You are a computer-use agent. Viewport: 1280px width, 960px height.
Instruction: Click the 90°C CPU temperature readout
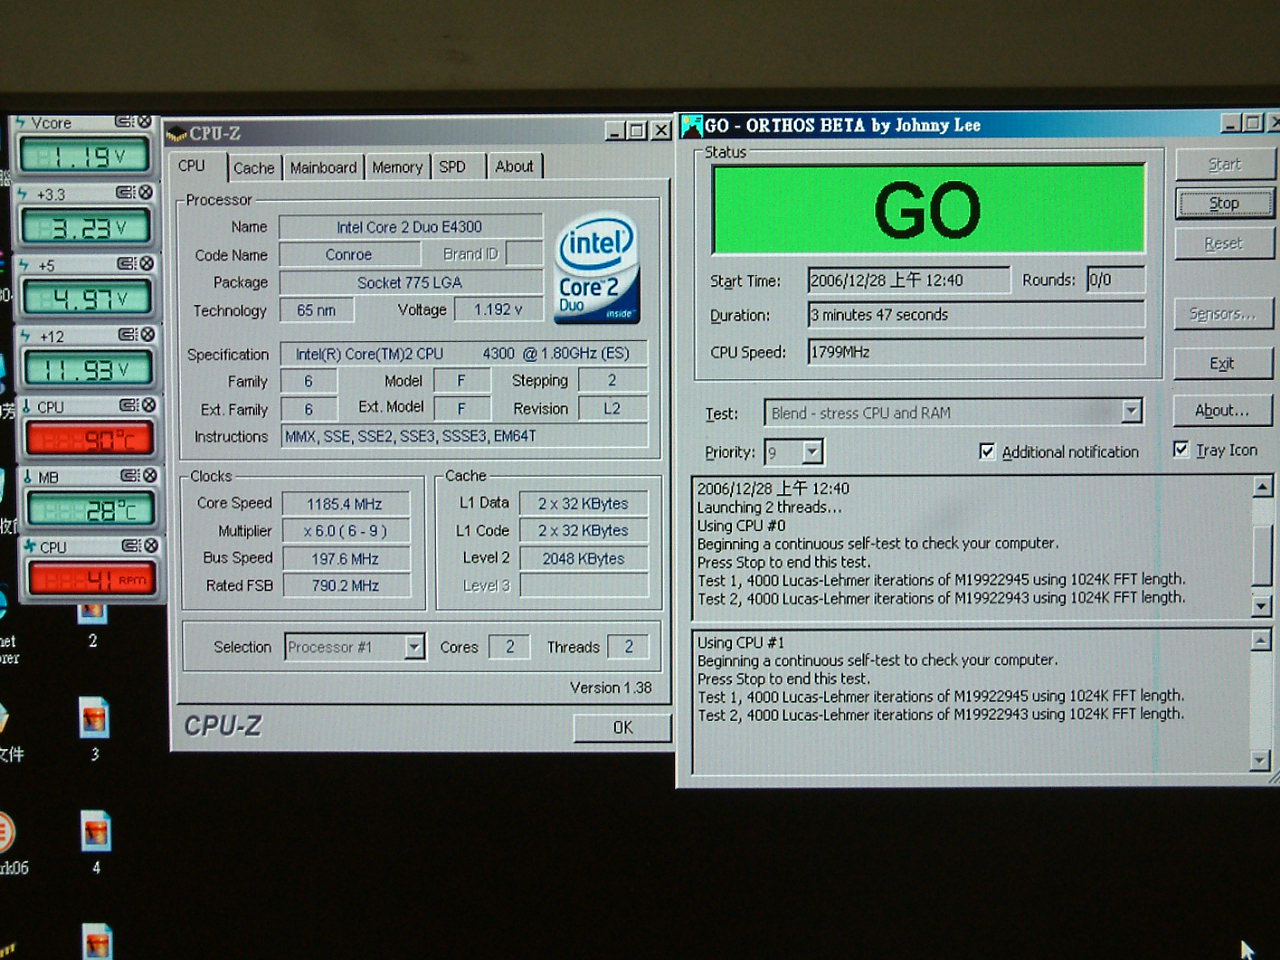tap(89, 439)
